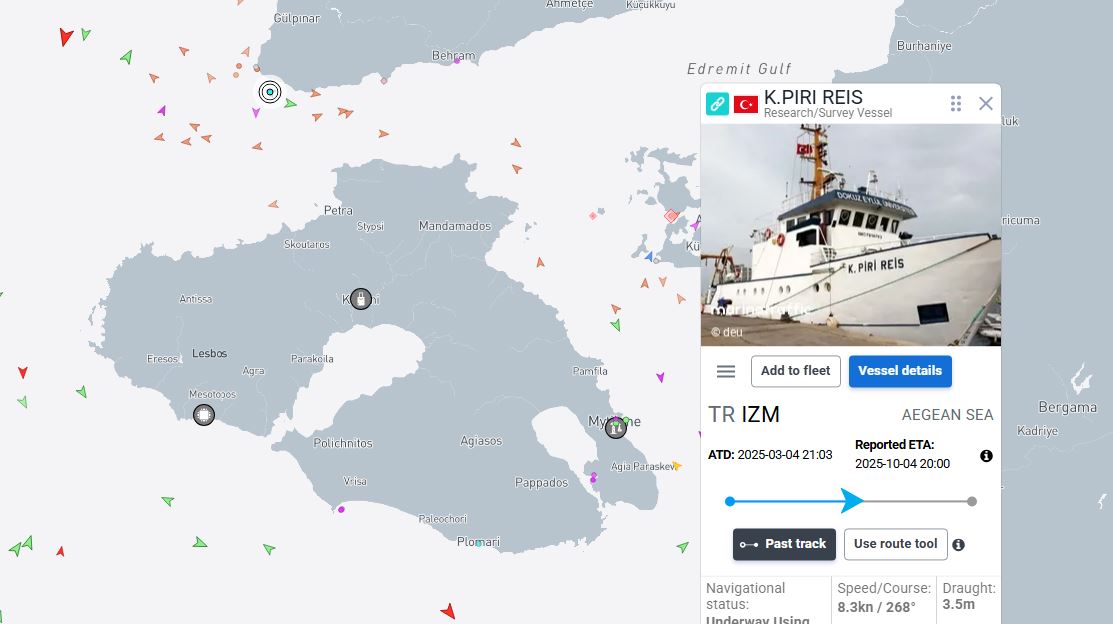1113x624 pixels.
Task: Toggle the Past track button
Action: point(783,544)
